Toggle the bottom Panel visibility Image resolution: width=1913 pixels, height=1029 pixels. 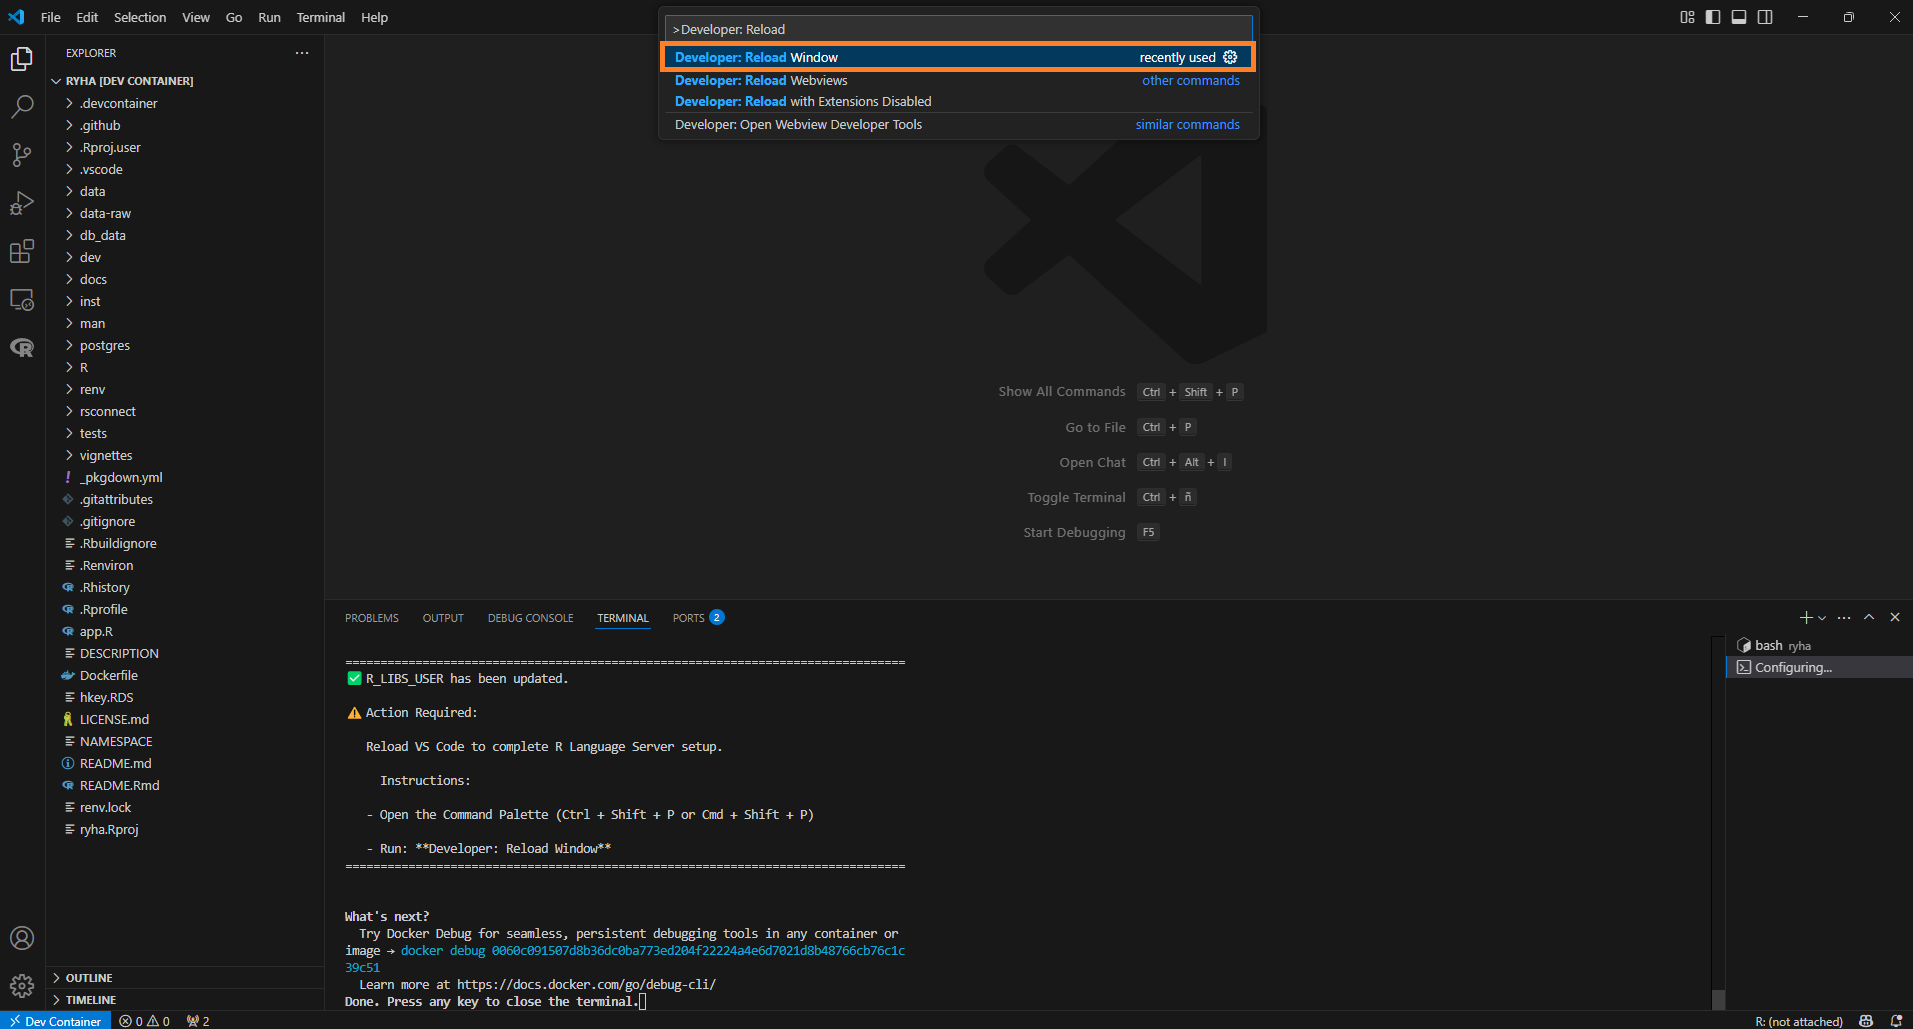[1739, 17]
